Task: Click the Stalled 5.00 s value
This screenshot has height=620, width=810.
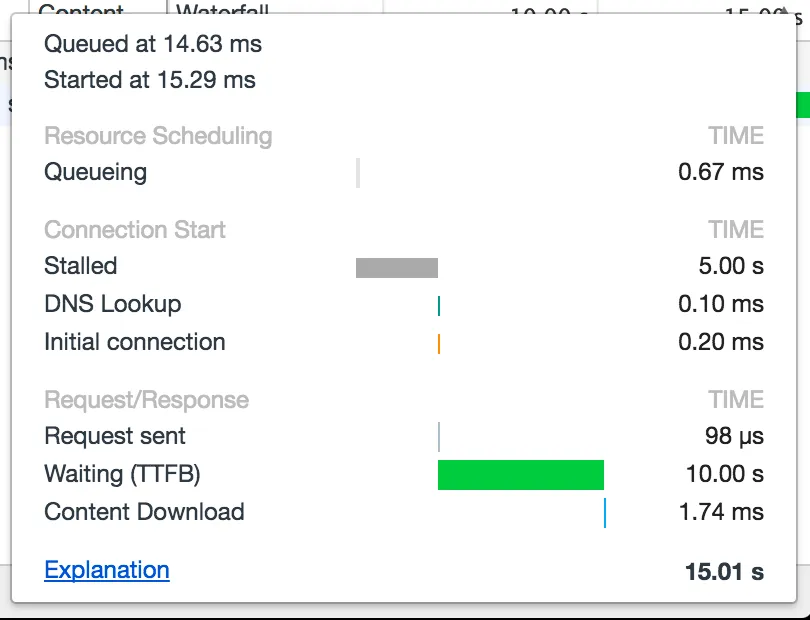Action: pyautogui.click(x=731, y=266)
